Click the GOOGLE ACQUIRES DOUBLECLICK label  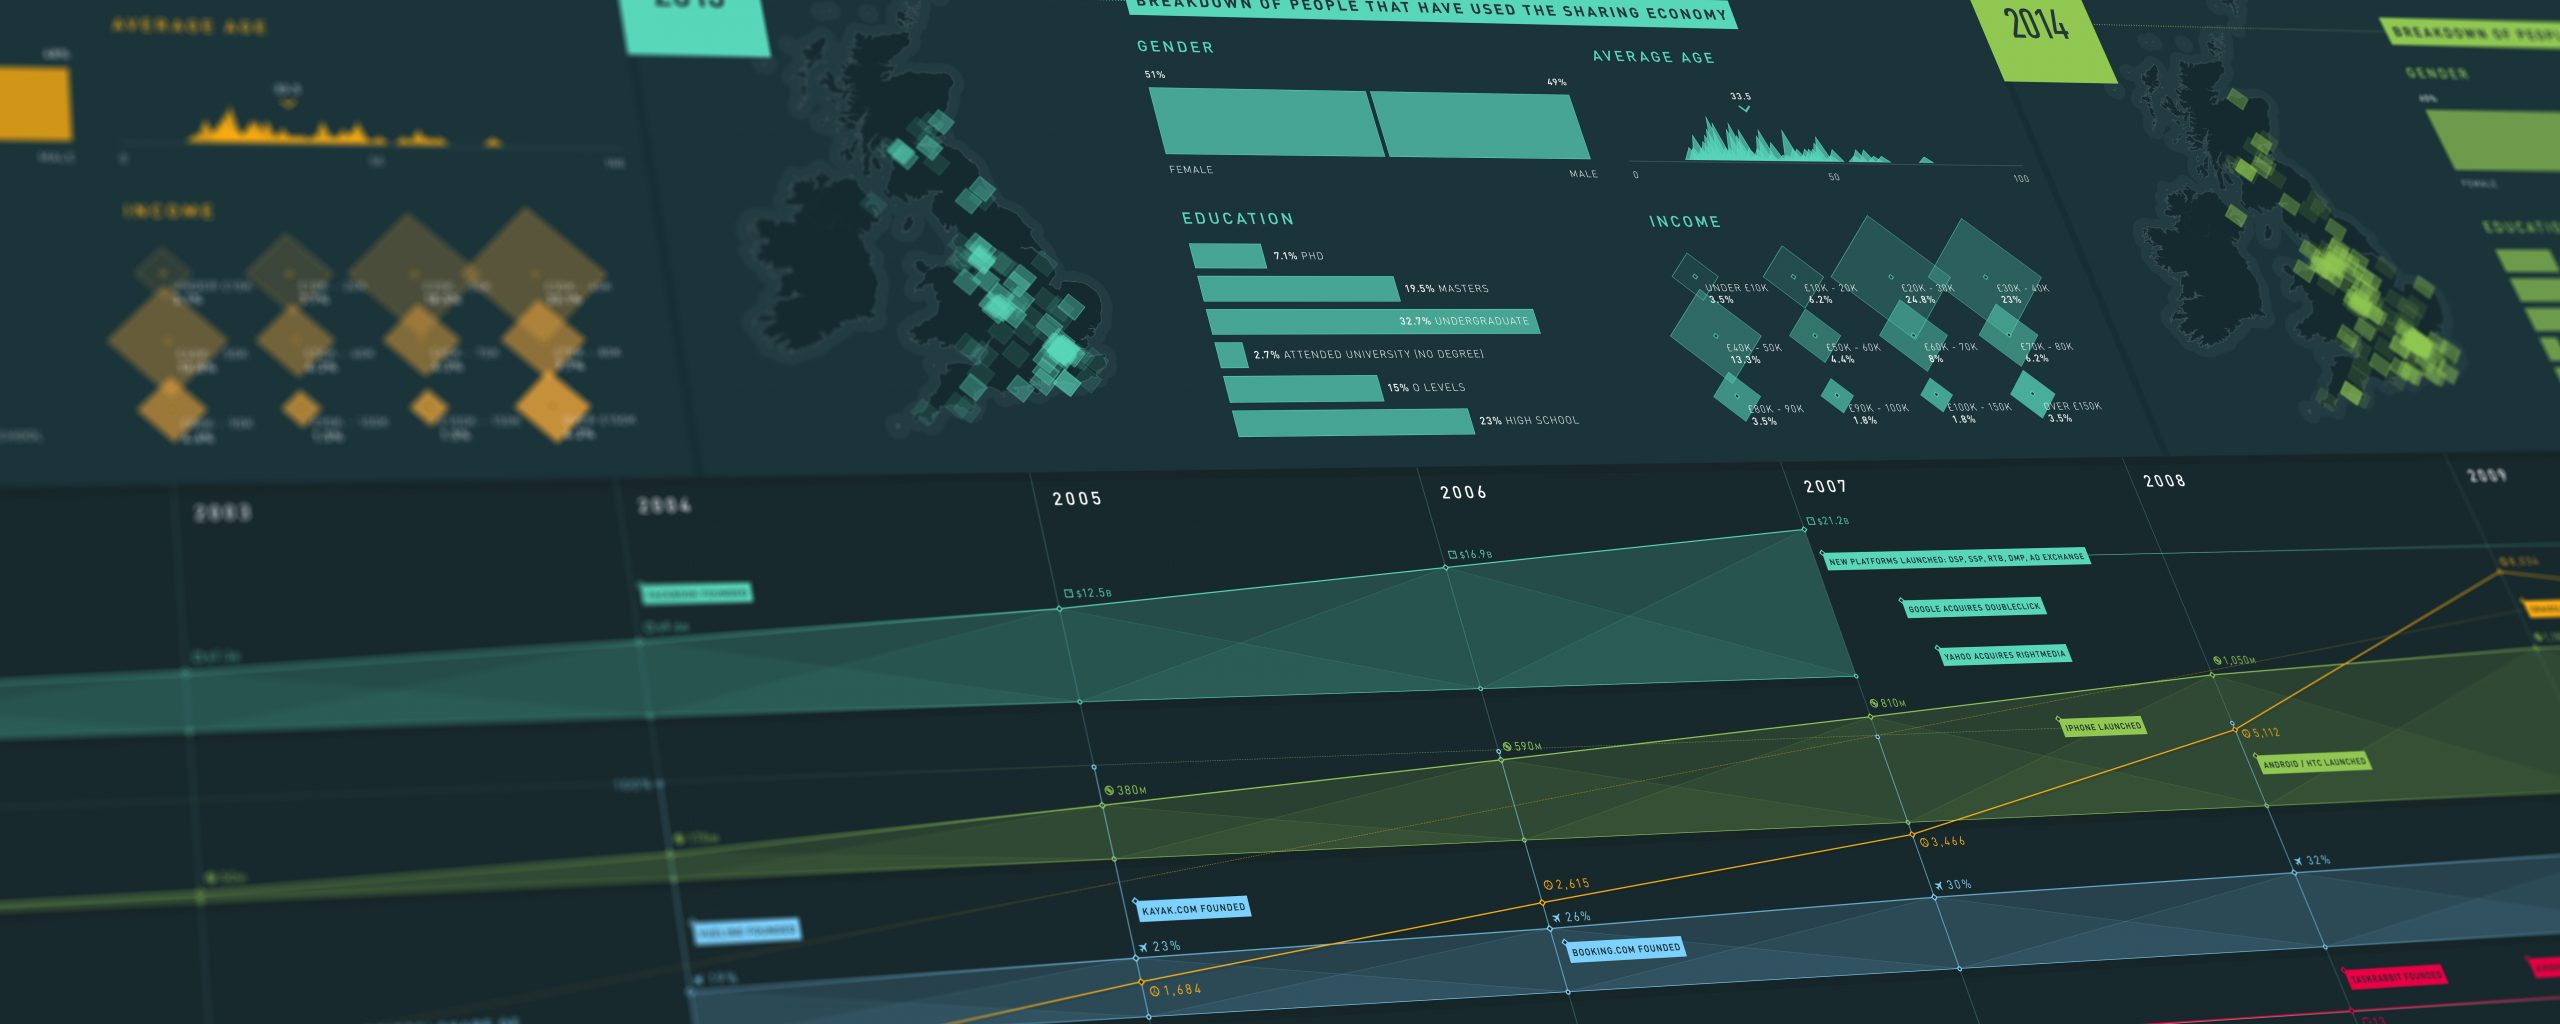pyautogui.click(x=1974, y=607)
